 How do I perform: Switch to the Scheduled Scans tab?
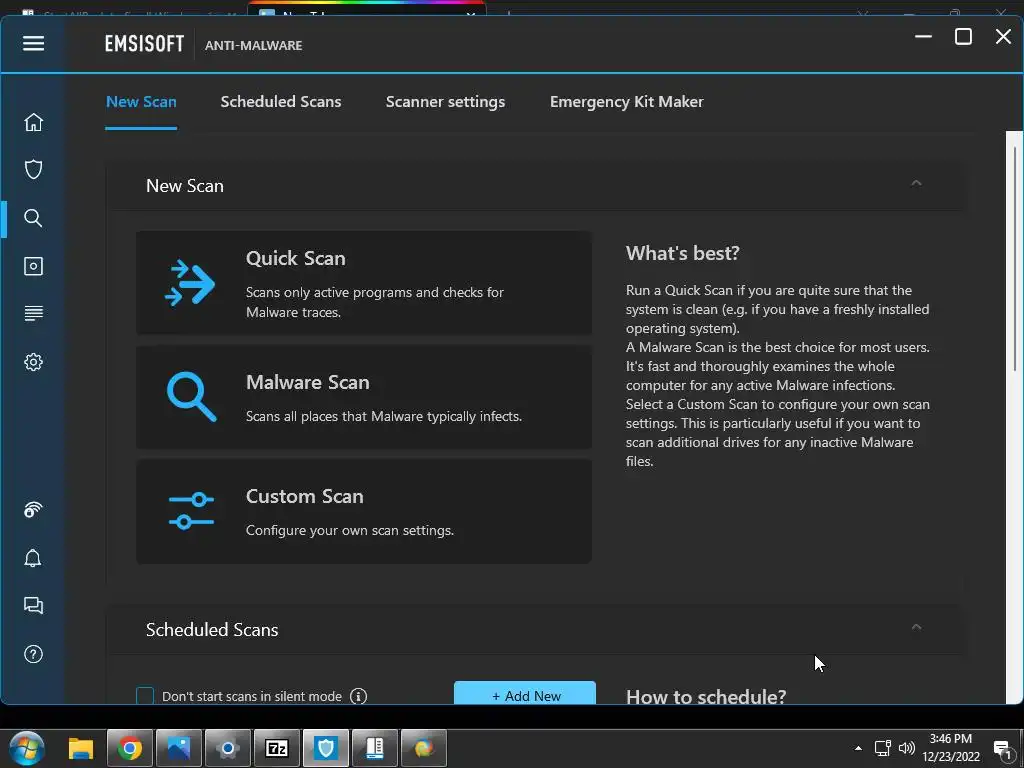281,102
